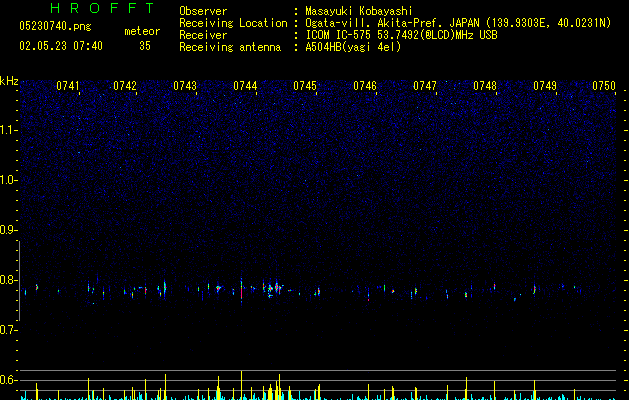Click the 0748 time marker
629x400 pixels.
(x=485, y=86)
